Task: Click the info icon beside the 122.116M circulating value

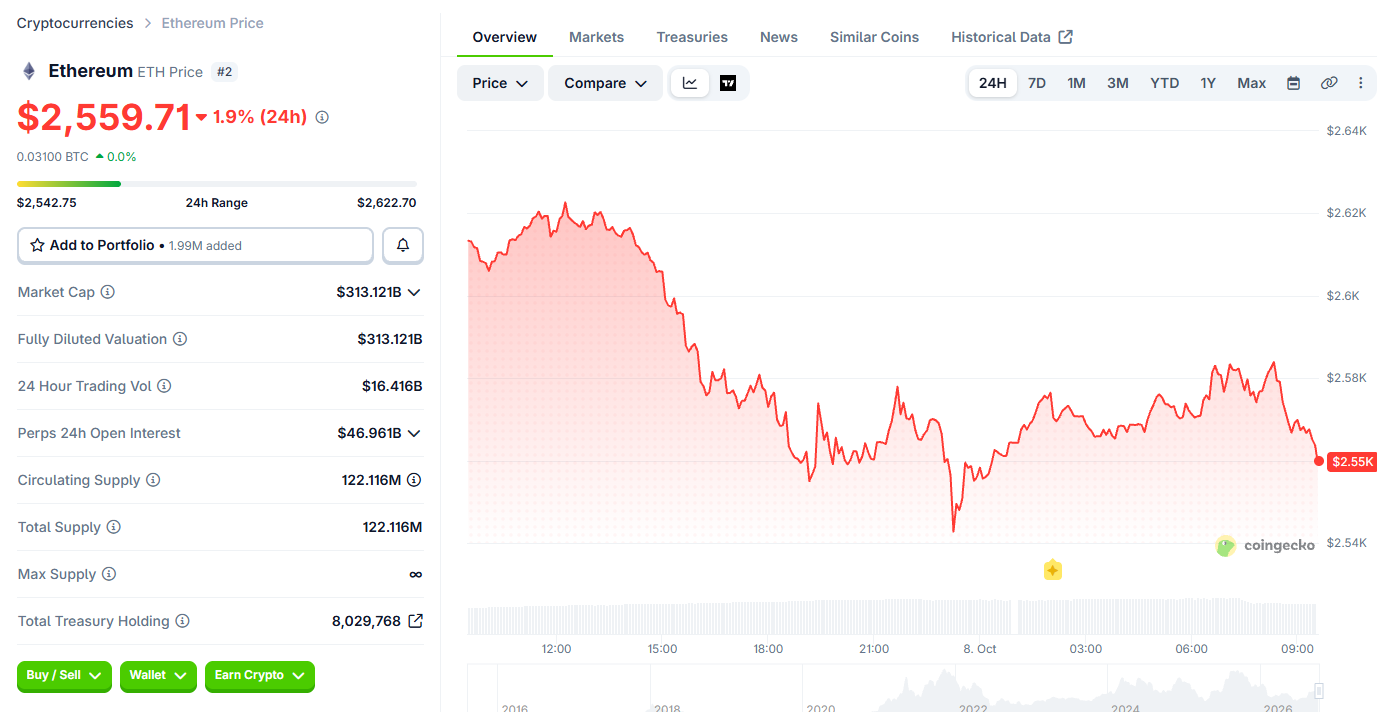Action: tap(414, 480)
